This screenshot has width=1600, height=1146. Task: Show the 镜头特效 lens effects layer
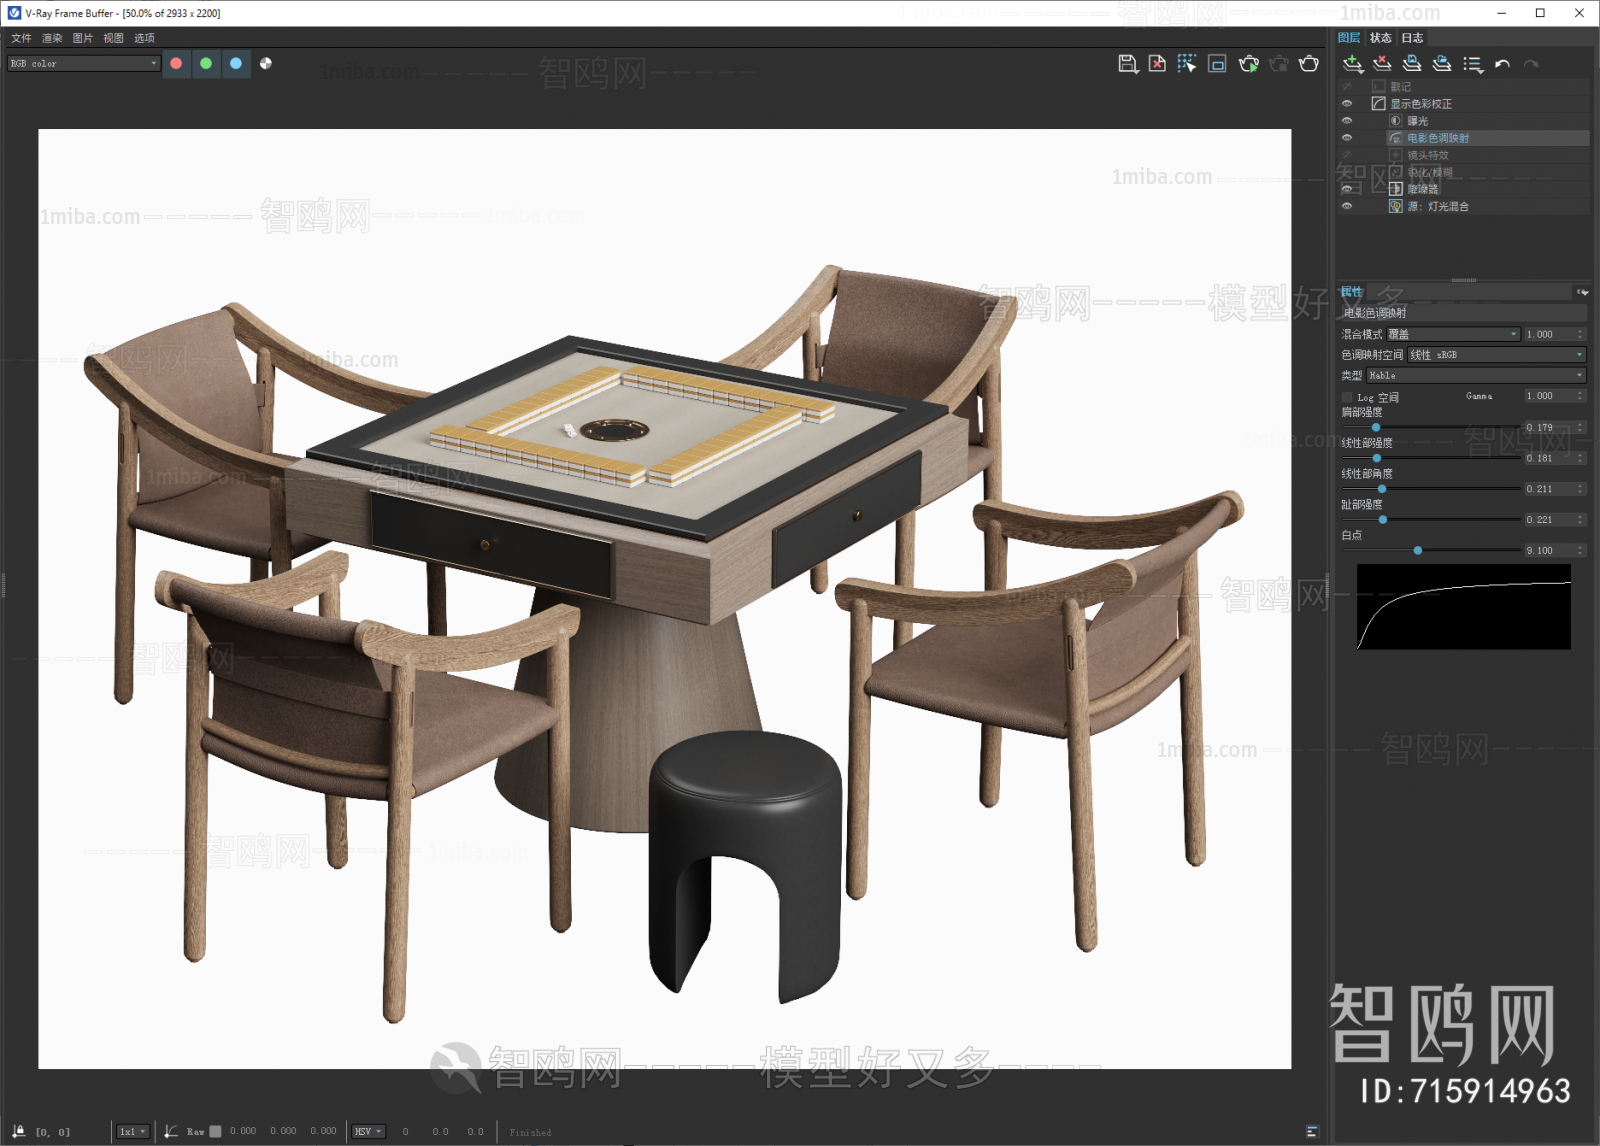click(x=1347, y=155)
